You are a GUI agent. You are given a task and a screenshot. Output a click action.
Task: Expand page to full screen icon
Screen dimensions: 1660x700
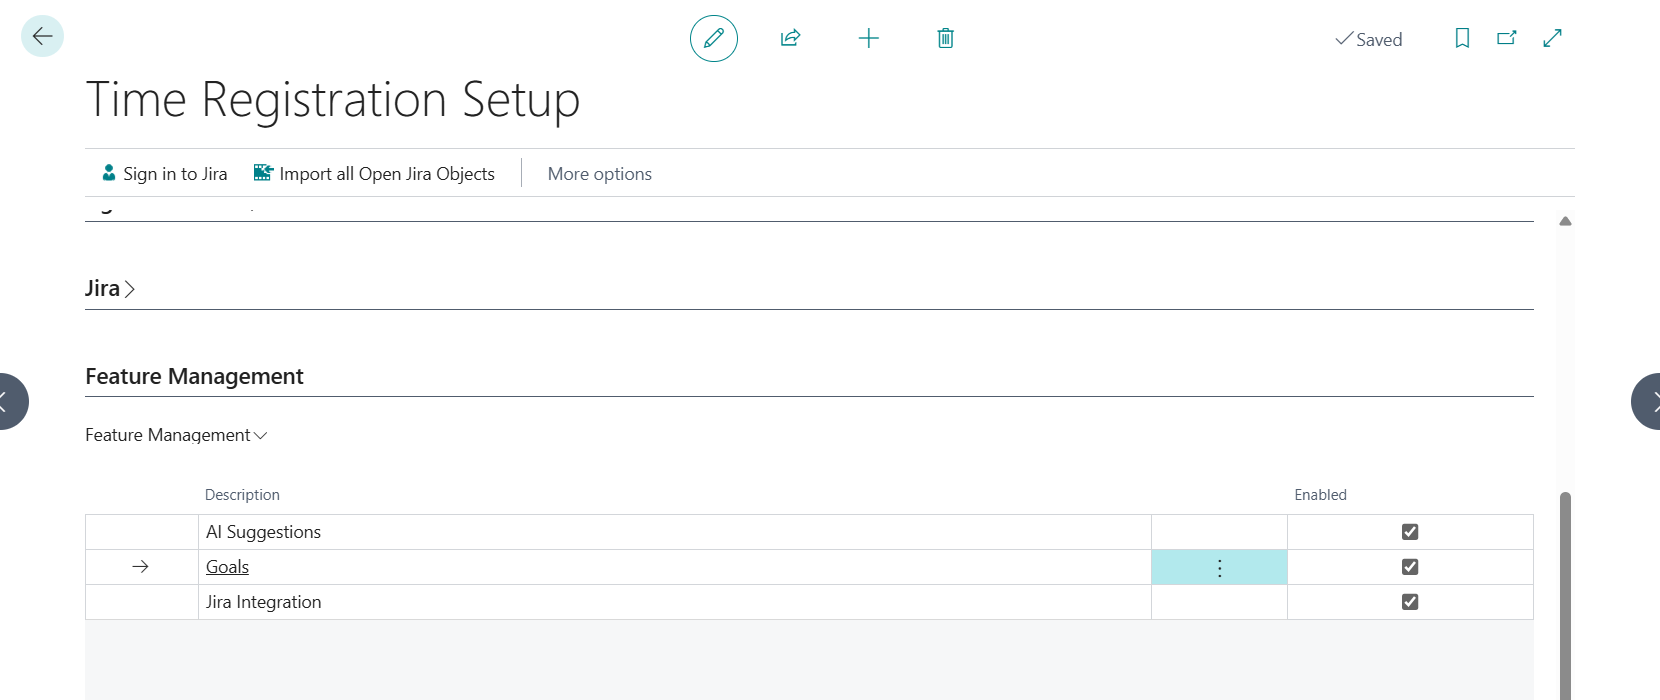[1552, 39]
